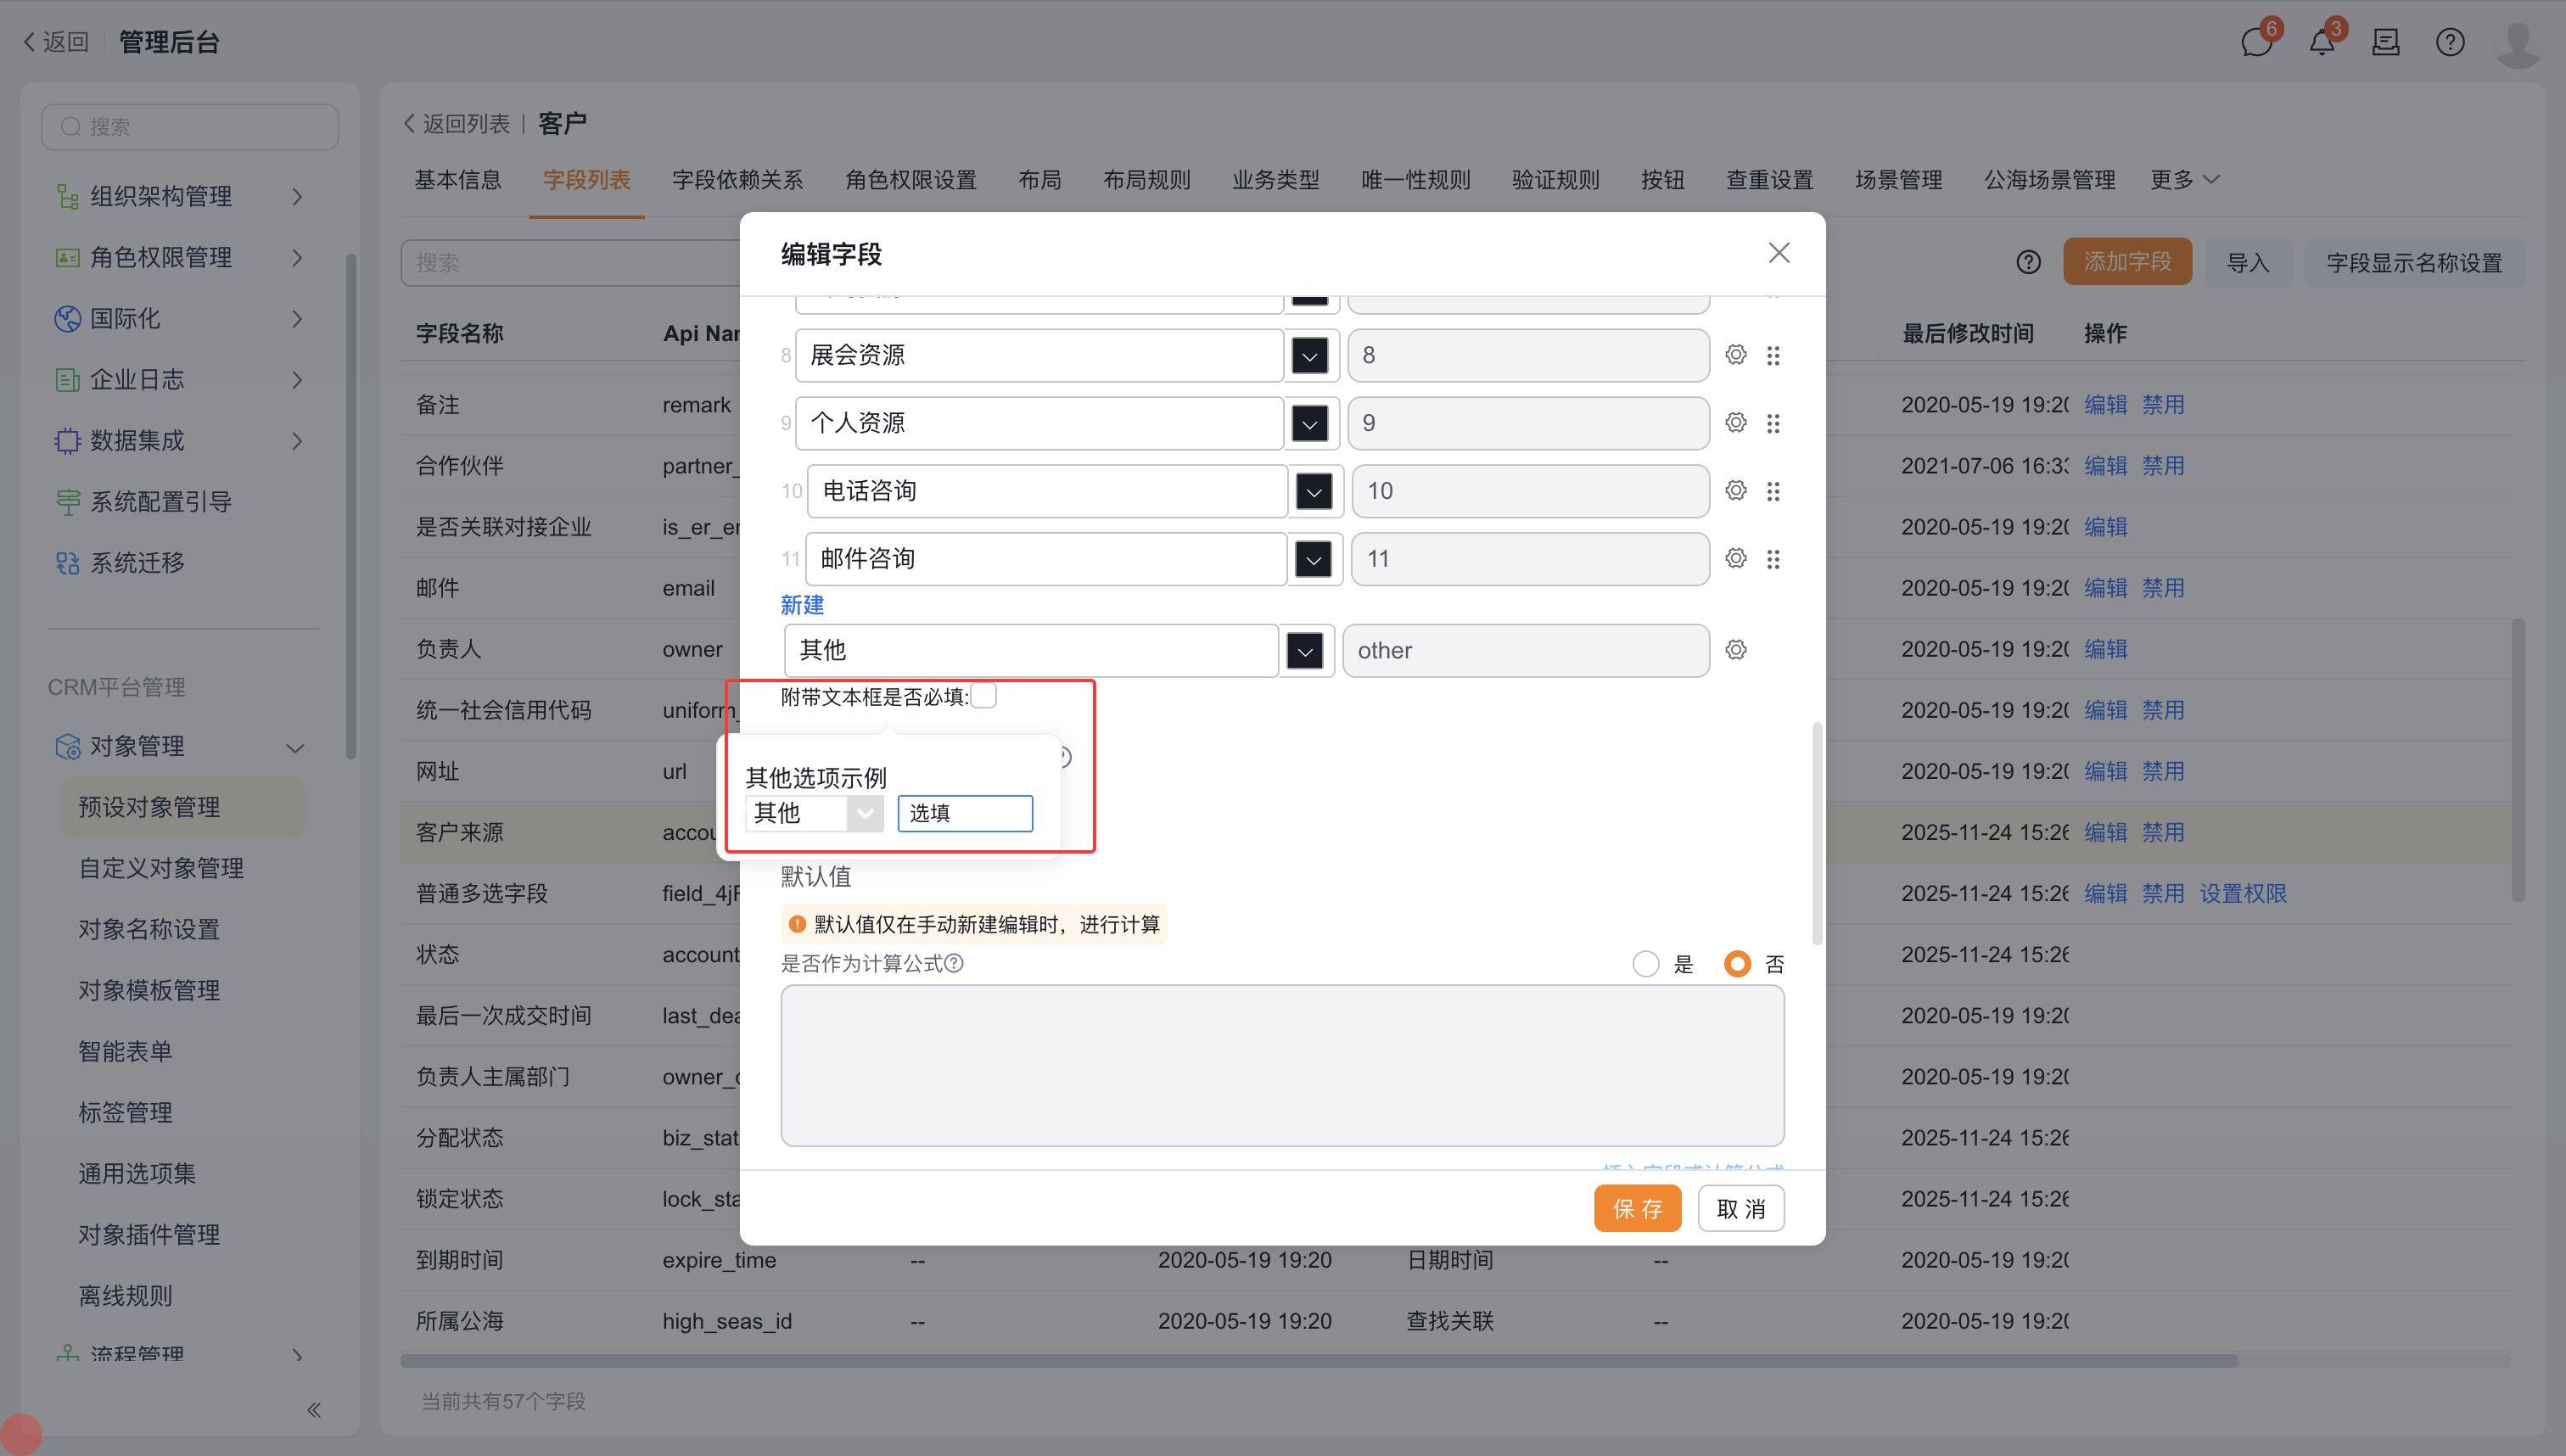Open dark color swatch for 个人资源
Image resolution: width=2566 pixels, height=1456 pixels.
[1309, 423]
